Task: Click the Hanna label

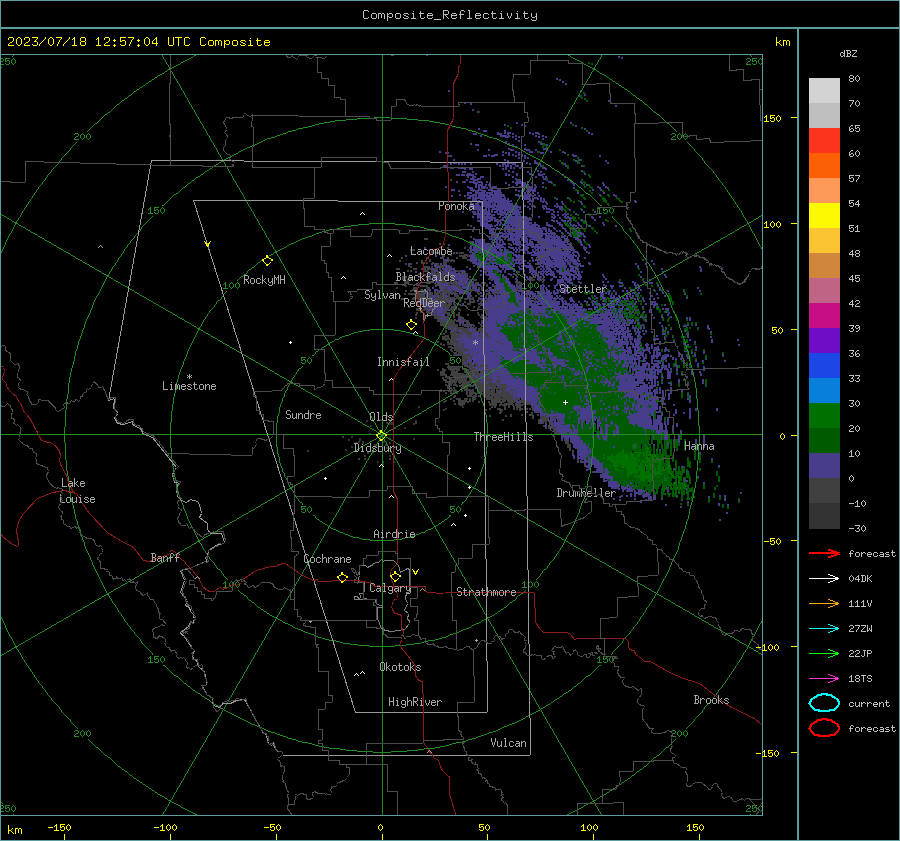Action: pos(699,446)
